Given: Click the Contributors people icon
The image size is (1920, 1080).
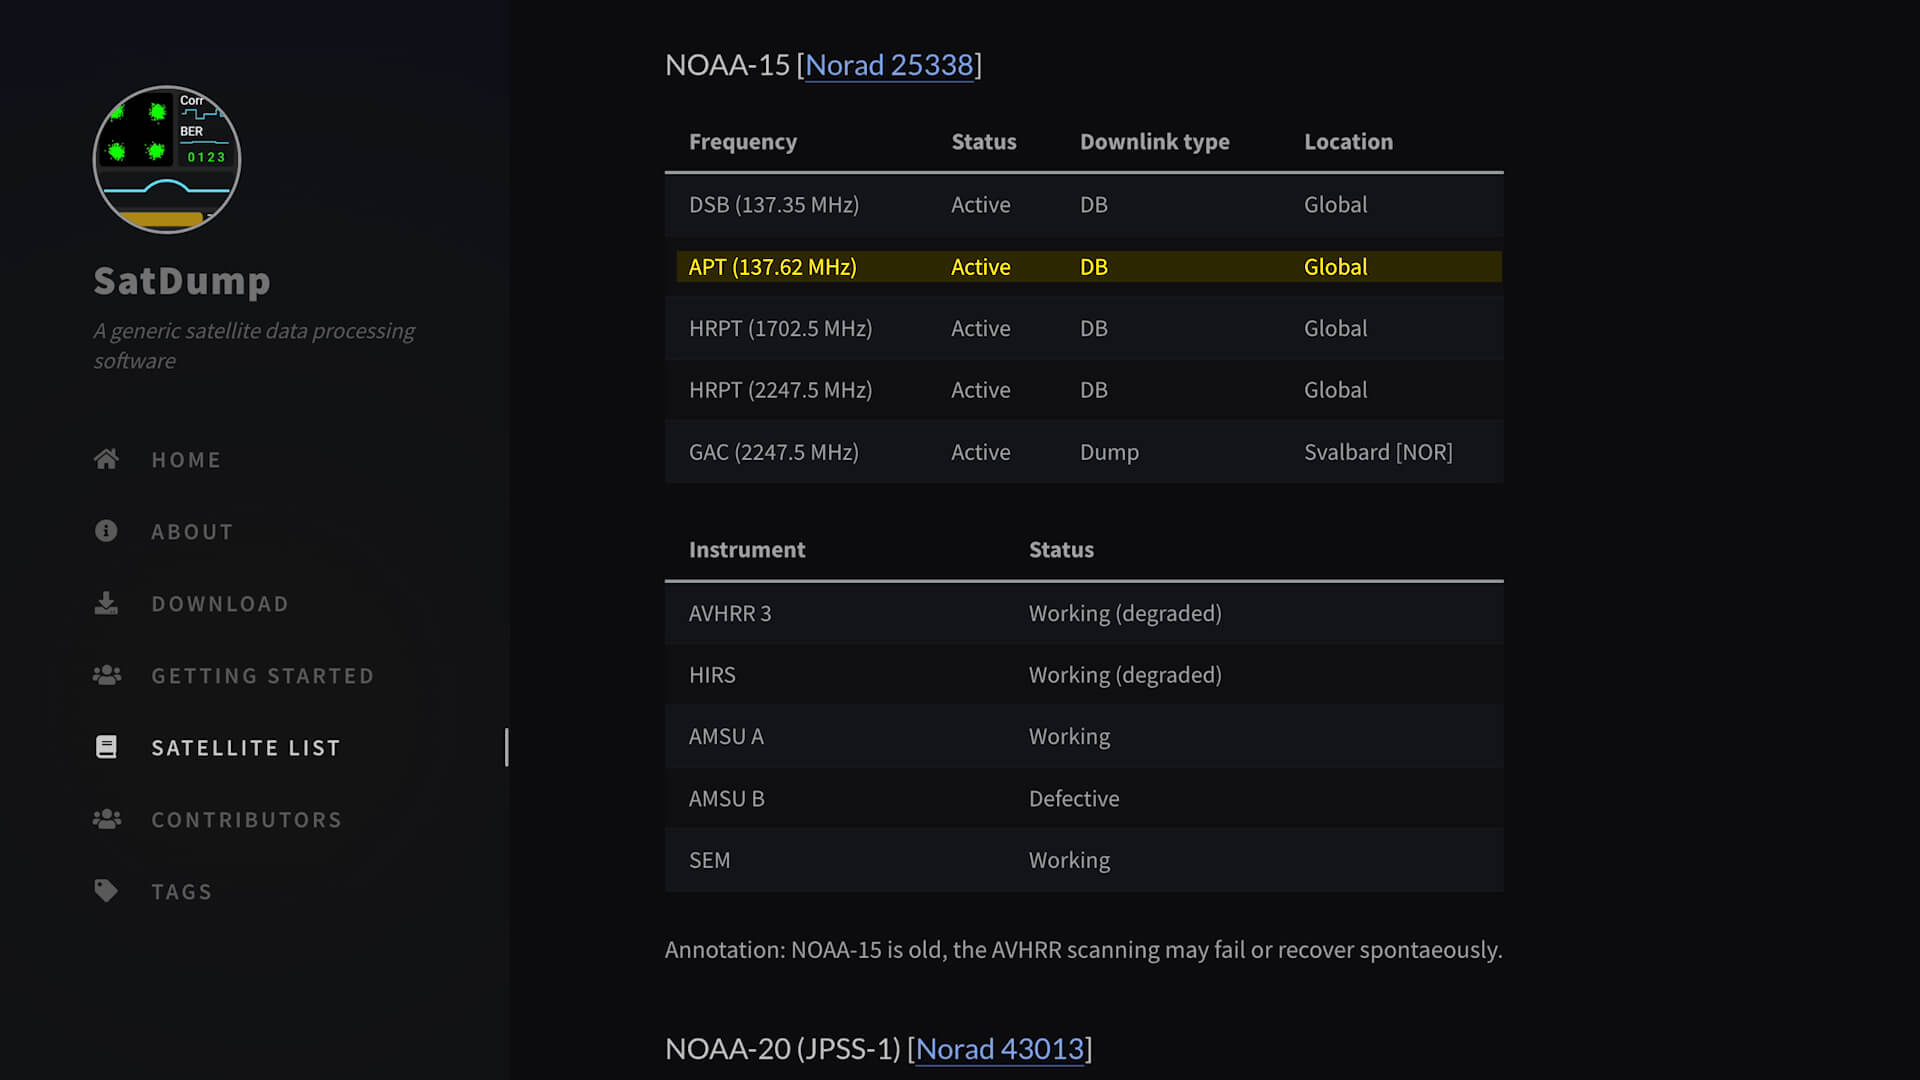Looking at the screenshot, I should click(106, 819).
